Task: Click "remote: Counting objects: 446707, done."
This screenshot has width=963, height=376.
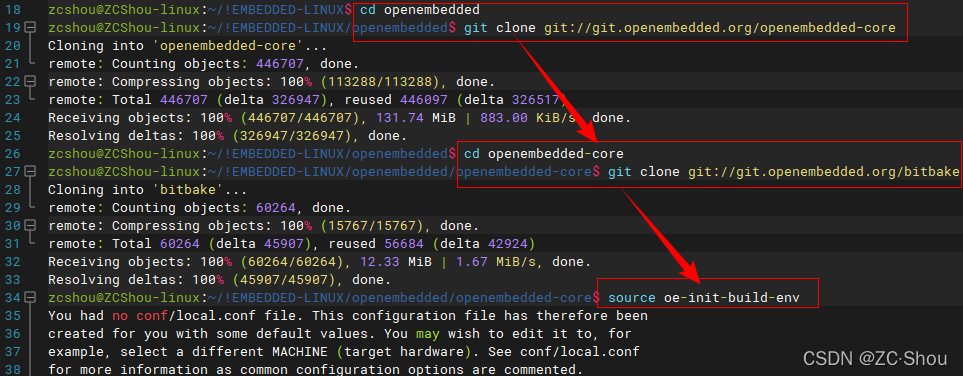Action: pos(203,64)
